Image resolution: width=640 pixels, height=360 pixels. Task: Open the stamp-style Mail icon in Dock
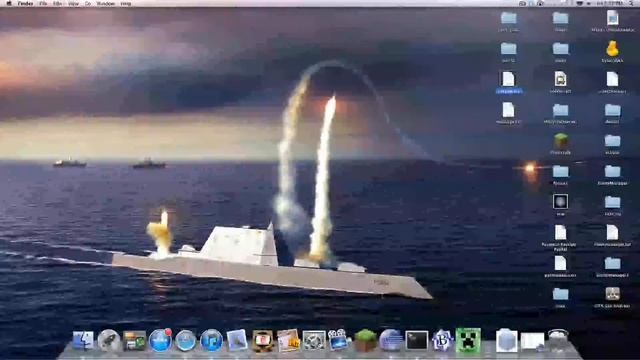coord(237,340)
